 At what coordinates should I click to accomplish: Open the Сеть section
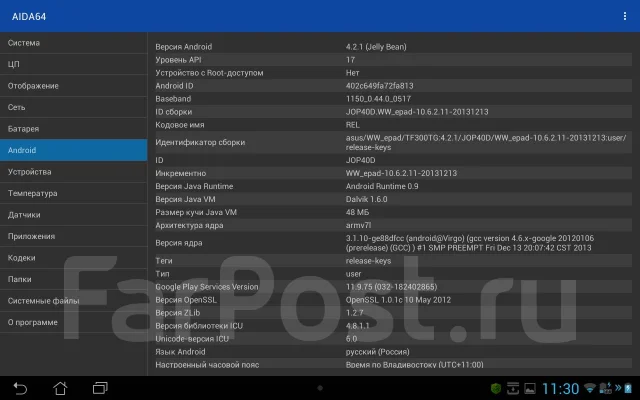click(73, 107)
